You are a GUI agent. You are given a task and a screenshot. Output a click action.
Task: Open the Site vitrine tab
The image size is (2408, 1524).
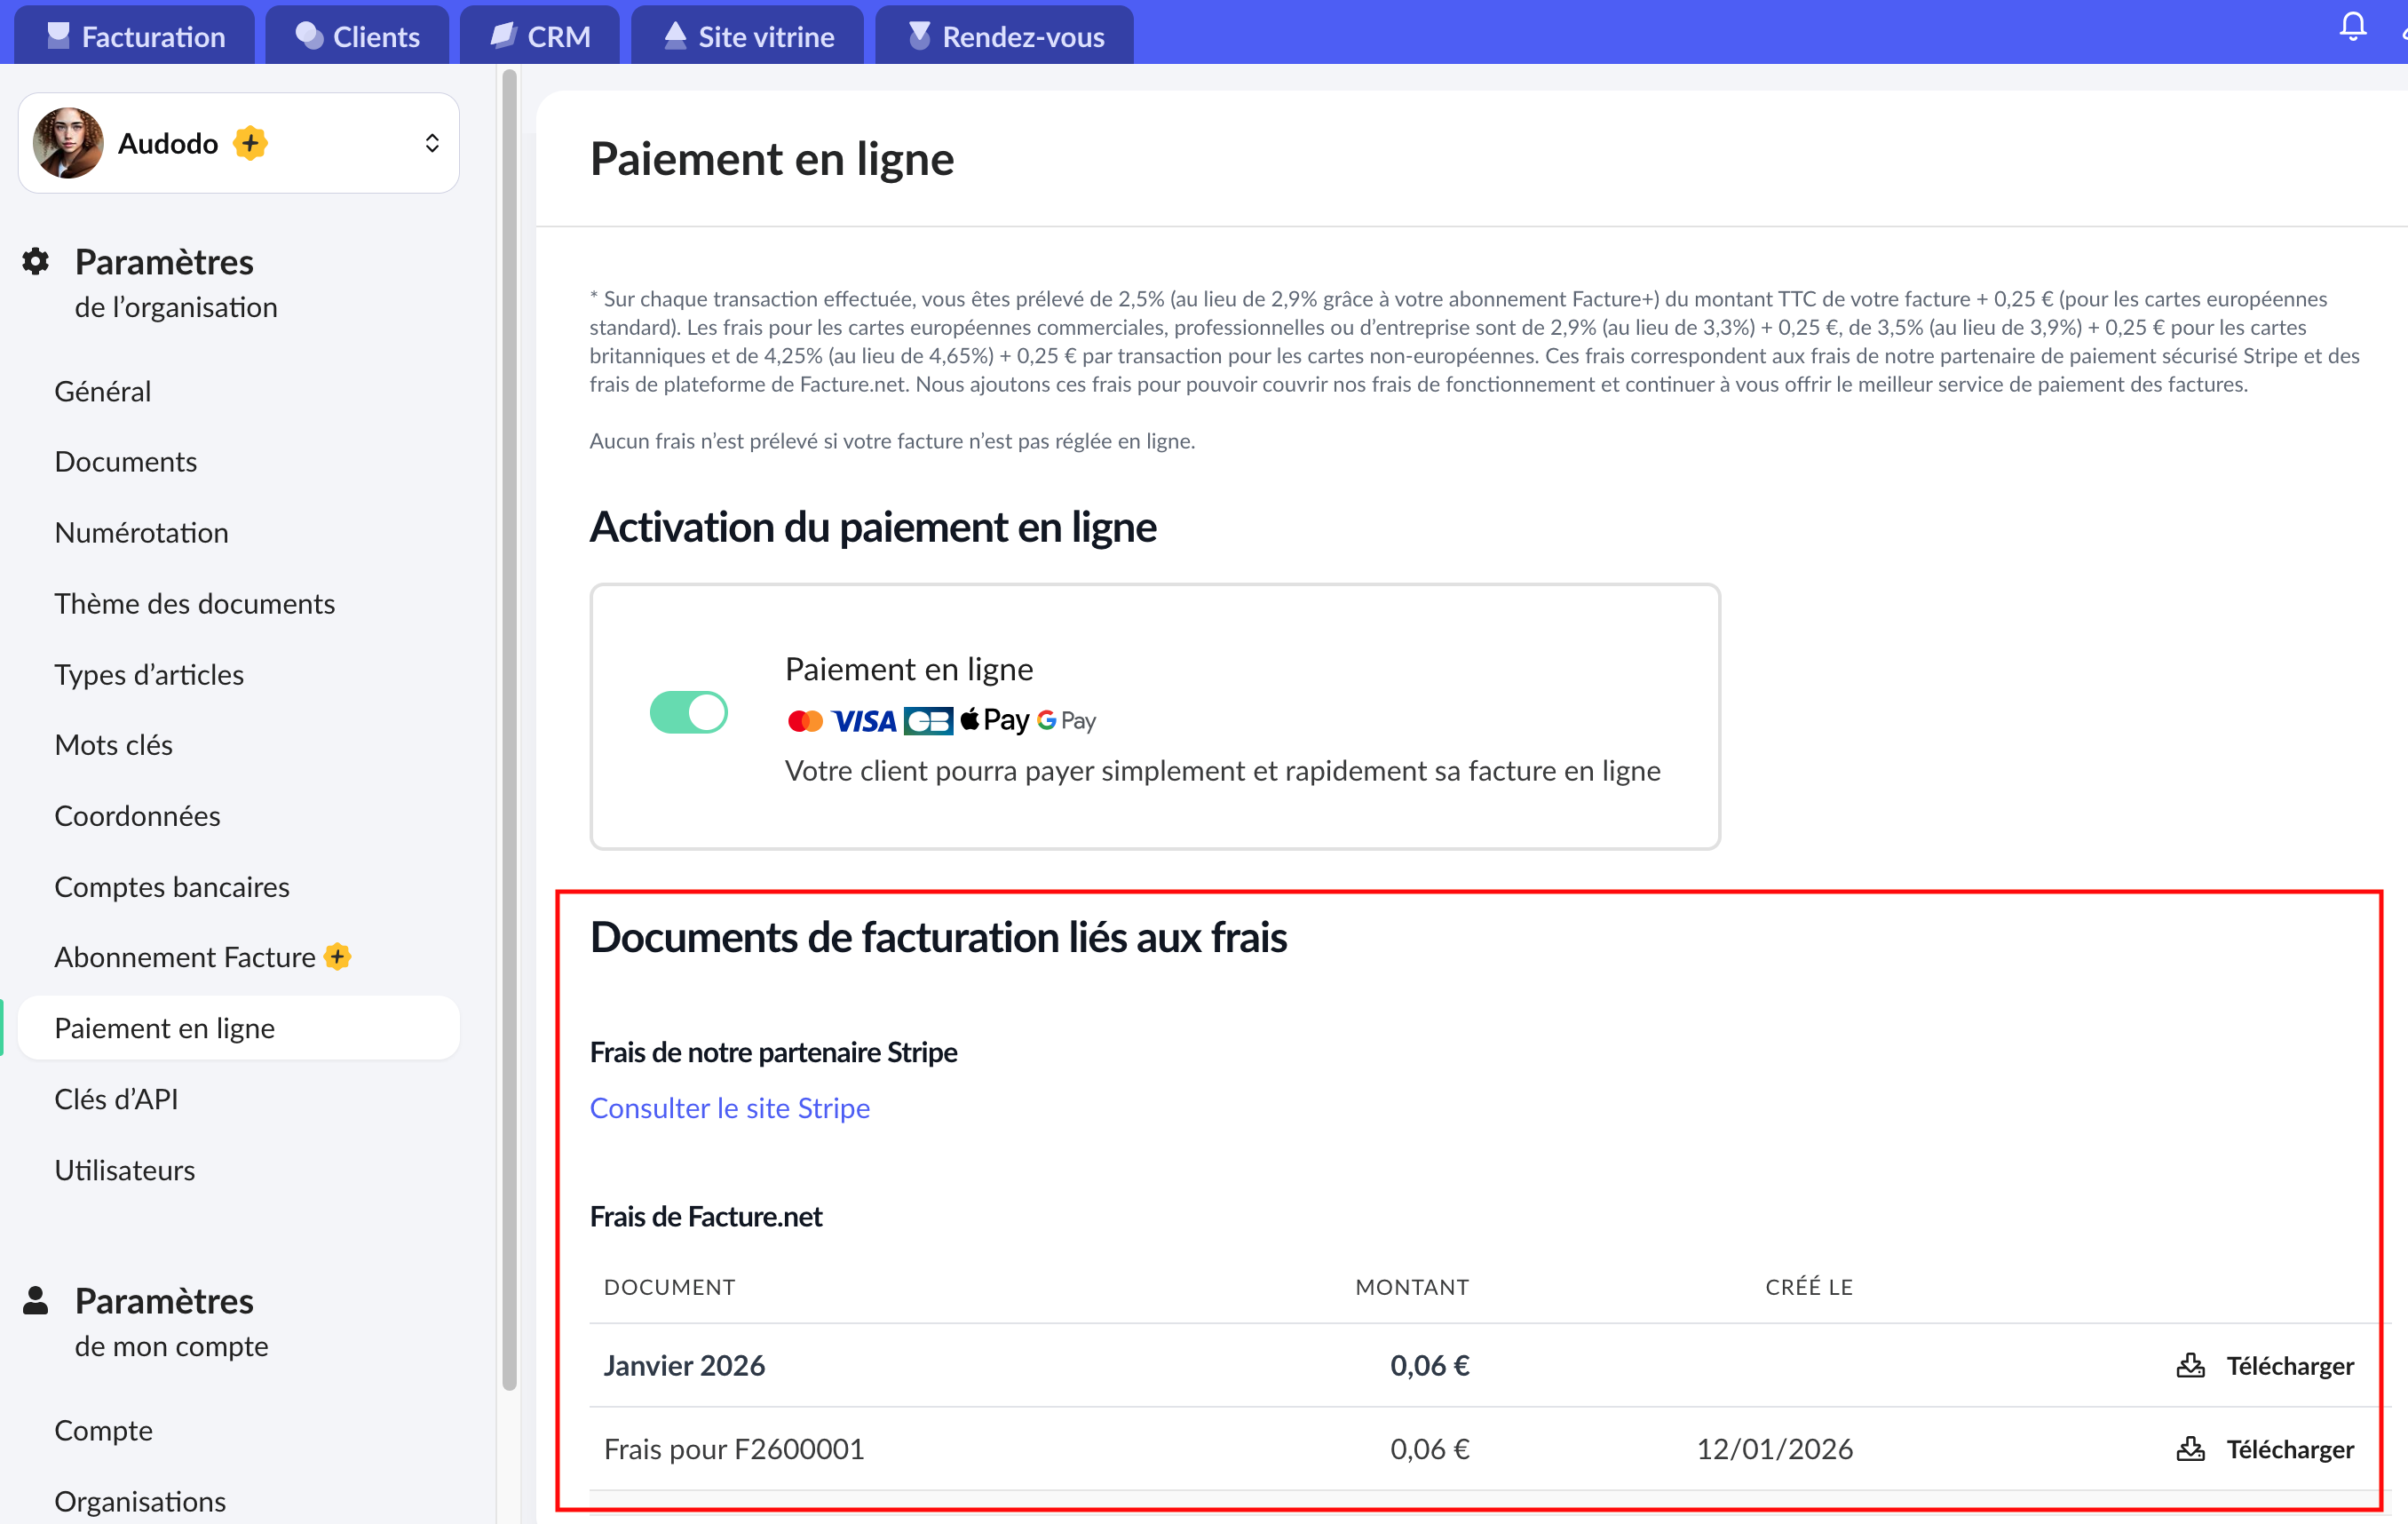[x=748, y=36]
